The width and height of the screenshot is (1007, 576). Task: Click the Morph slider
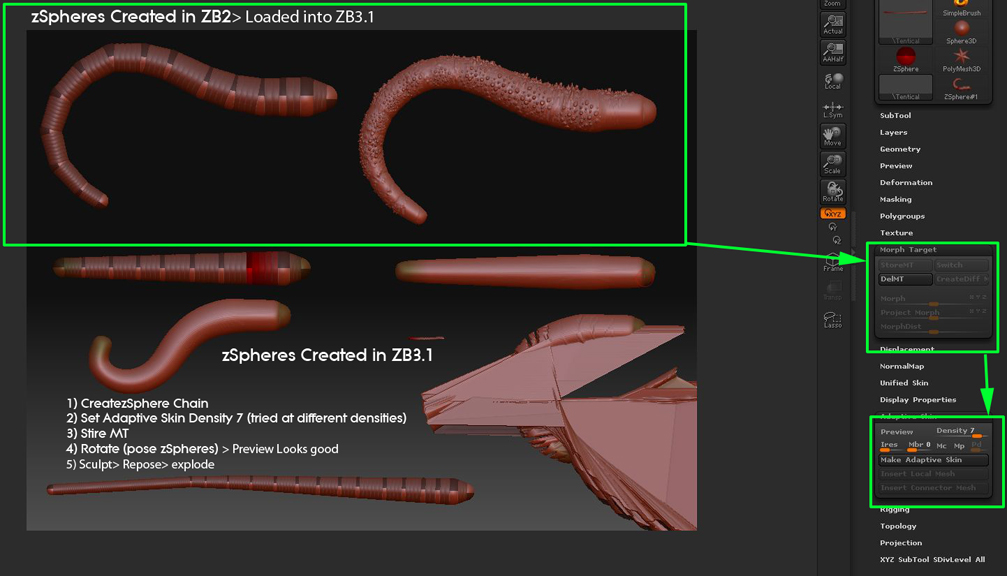coord(933,299)
